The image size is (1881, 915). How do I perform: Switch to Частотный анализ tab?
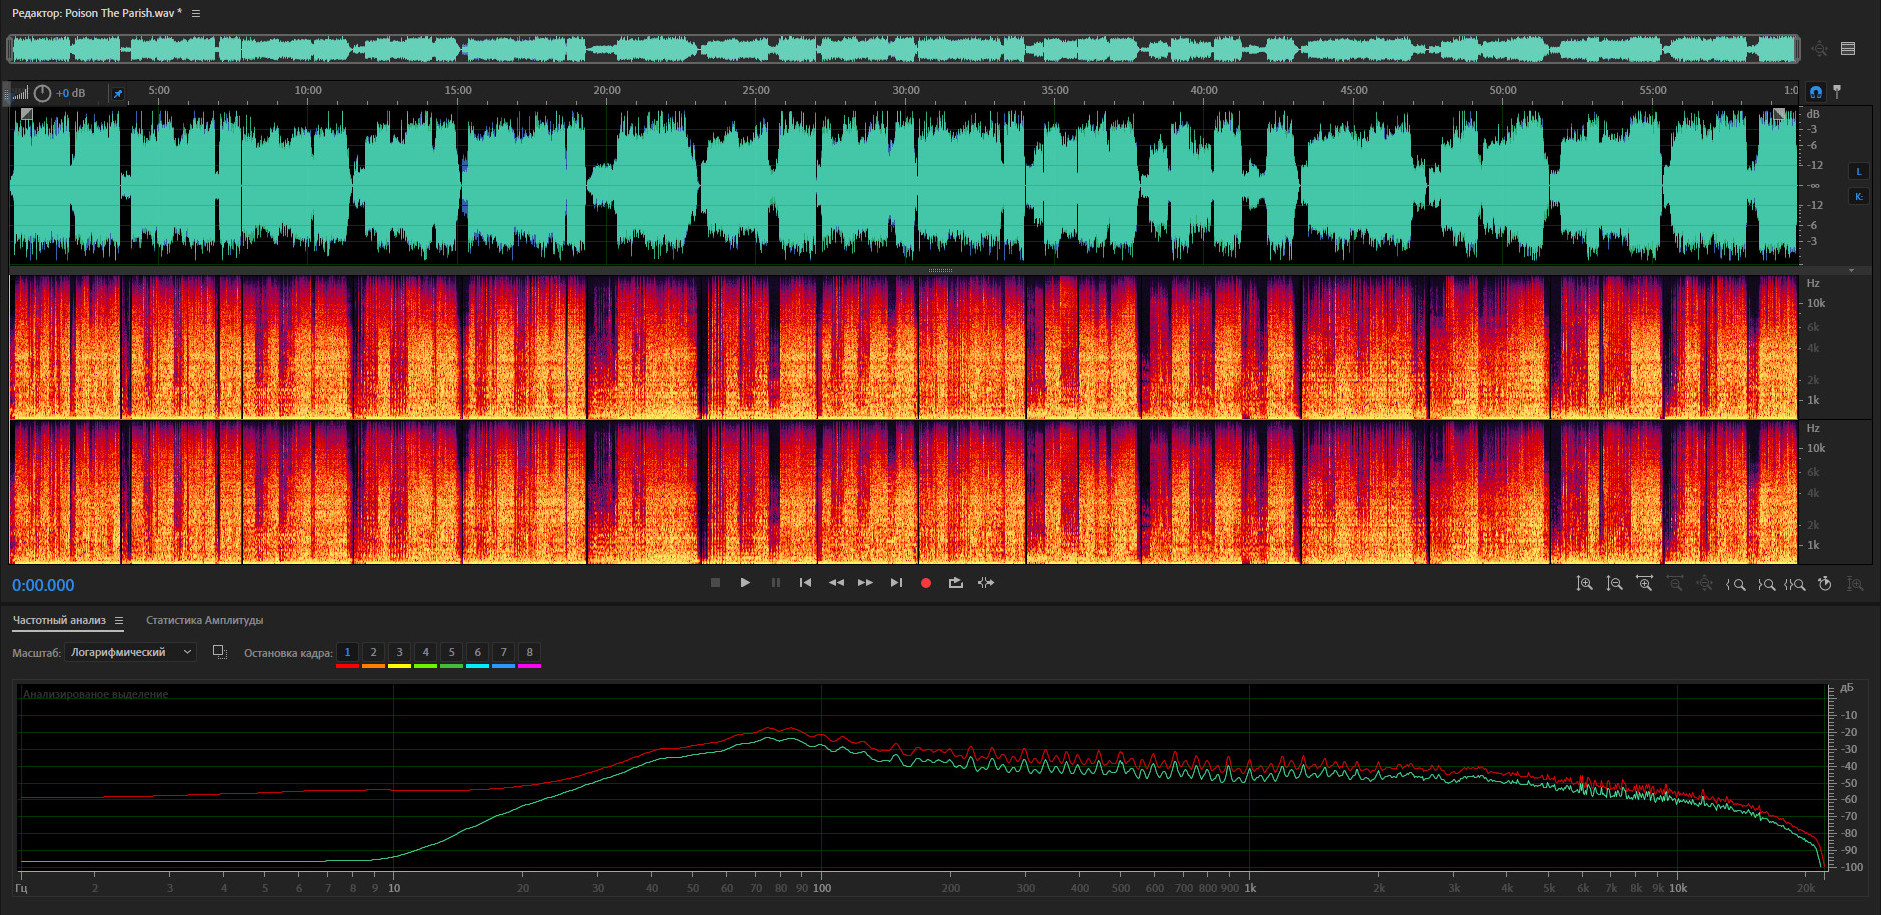tap(59, 620)
